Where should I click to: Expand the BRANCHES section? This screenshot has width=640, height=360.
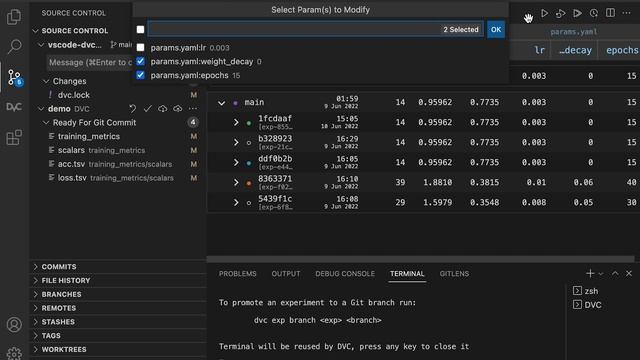click(118, 294)
